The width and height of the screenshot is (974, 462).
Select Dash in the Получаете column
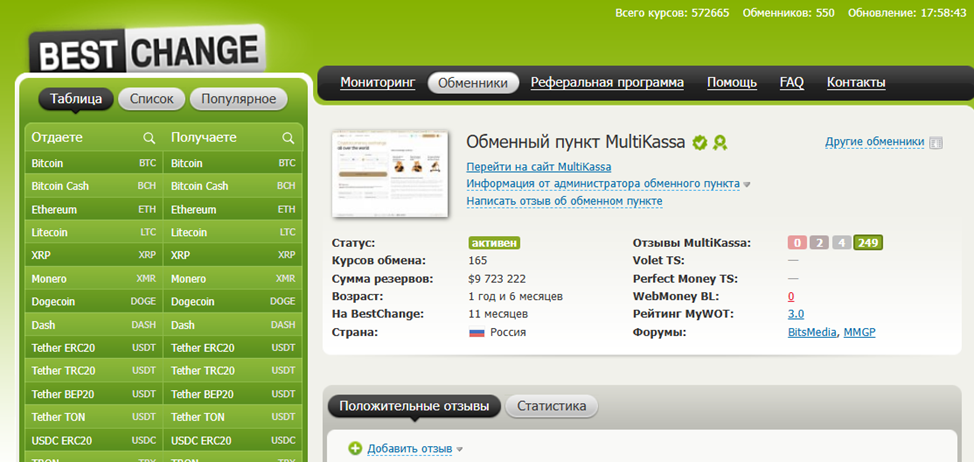233,325
